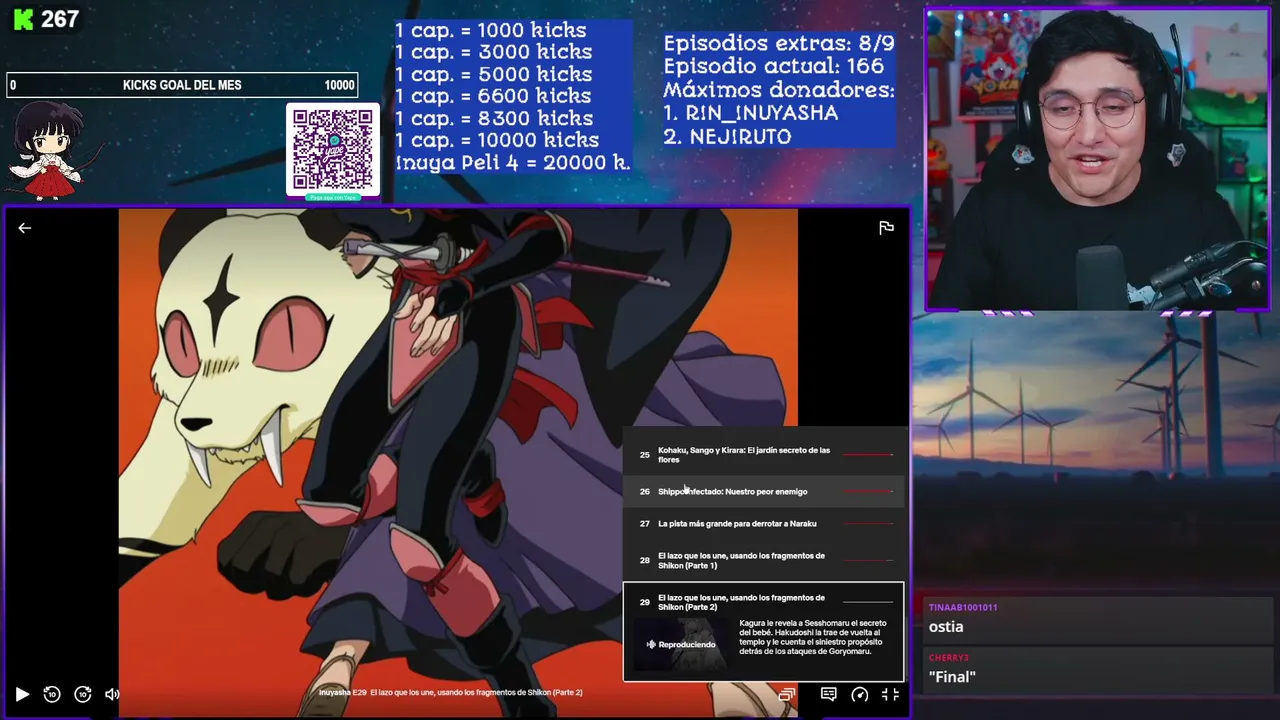Click the Kagura episode synopsis text
Screen dimensions: 1280x720
click(812, 637)
